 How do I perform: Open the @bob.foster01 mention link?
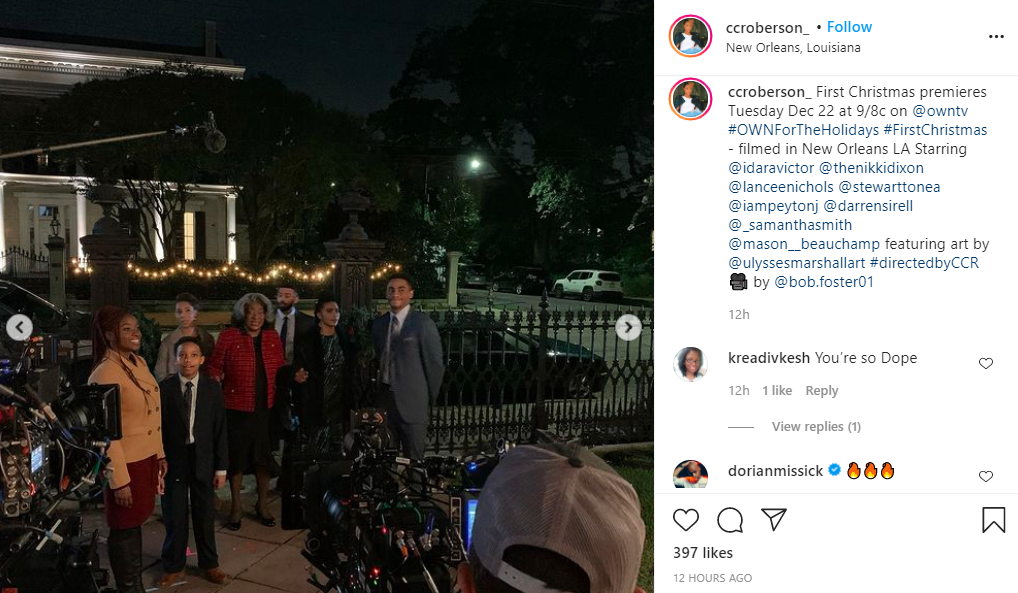click(x=824, y=282)
